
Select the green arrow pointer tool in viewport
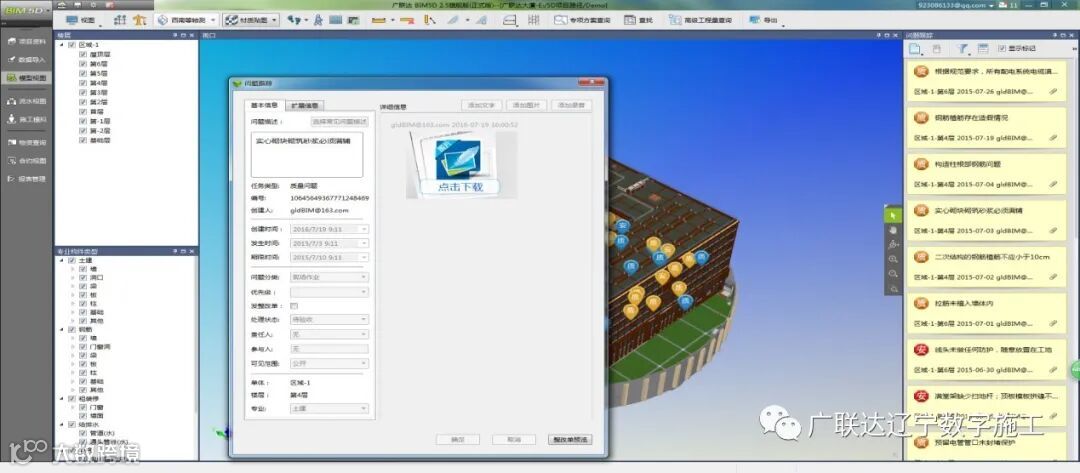pos(893,215)
